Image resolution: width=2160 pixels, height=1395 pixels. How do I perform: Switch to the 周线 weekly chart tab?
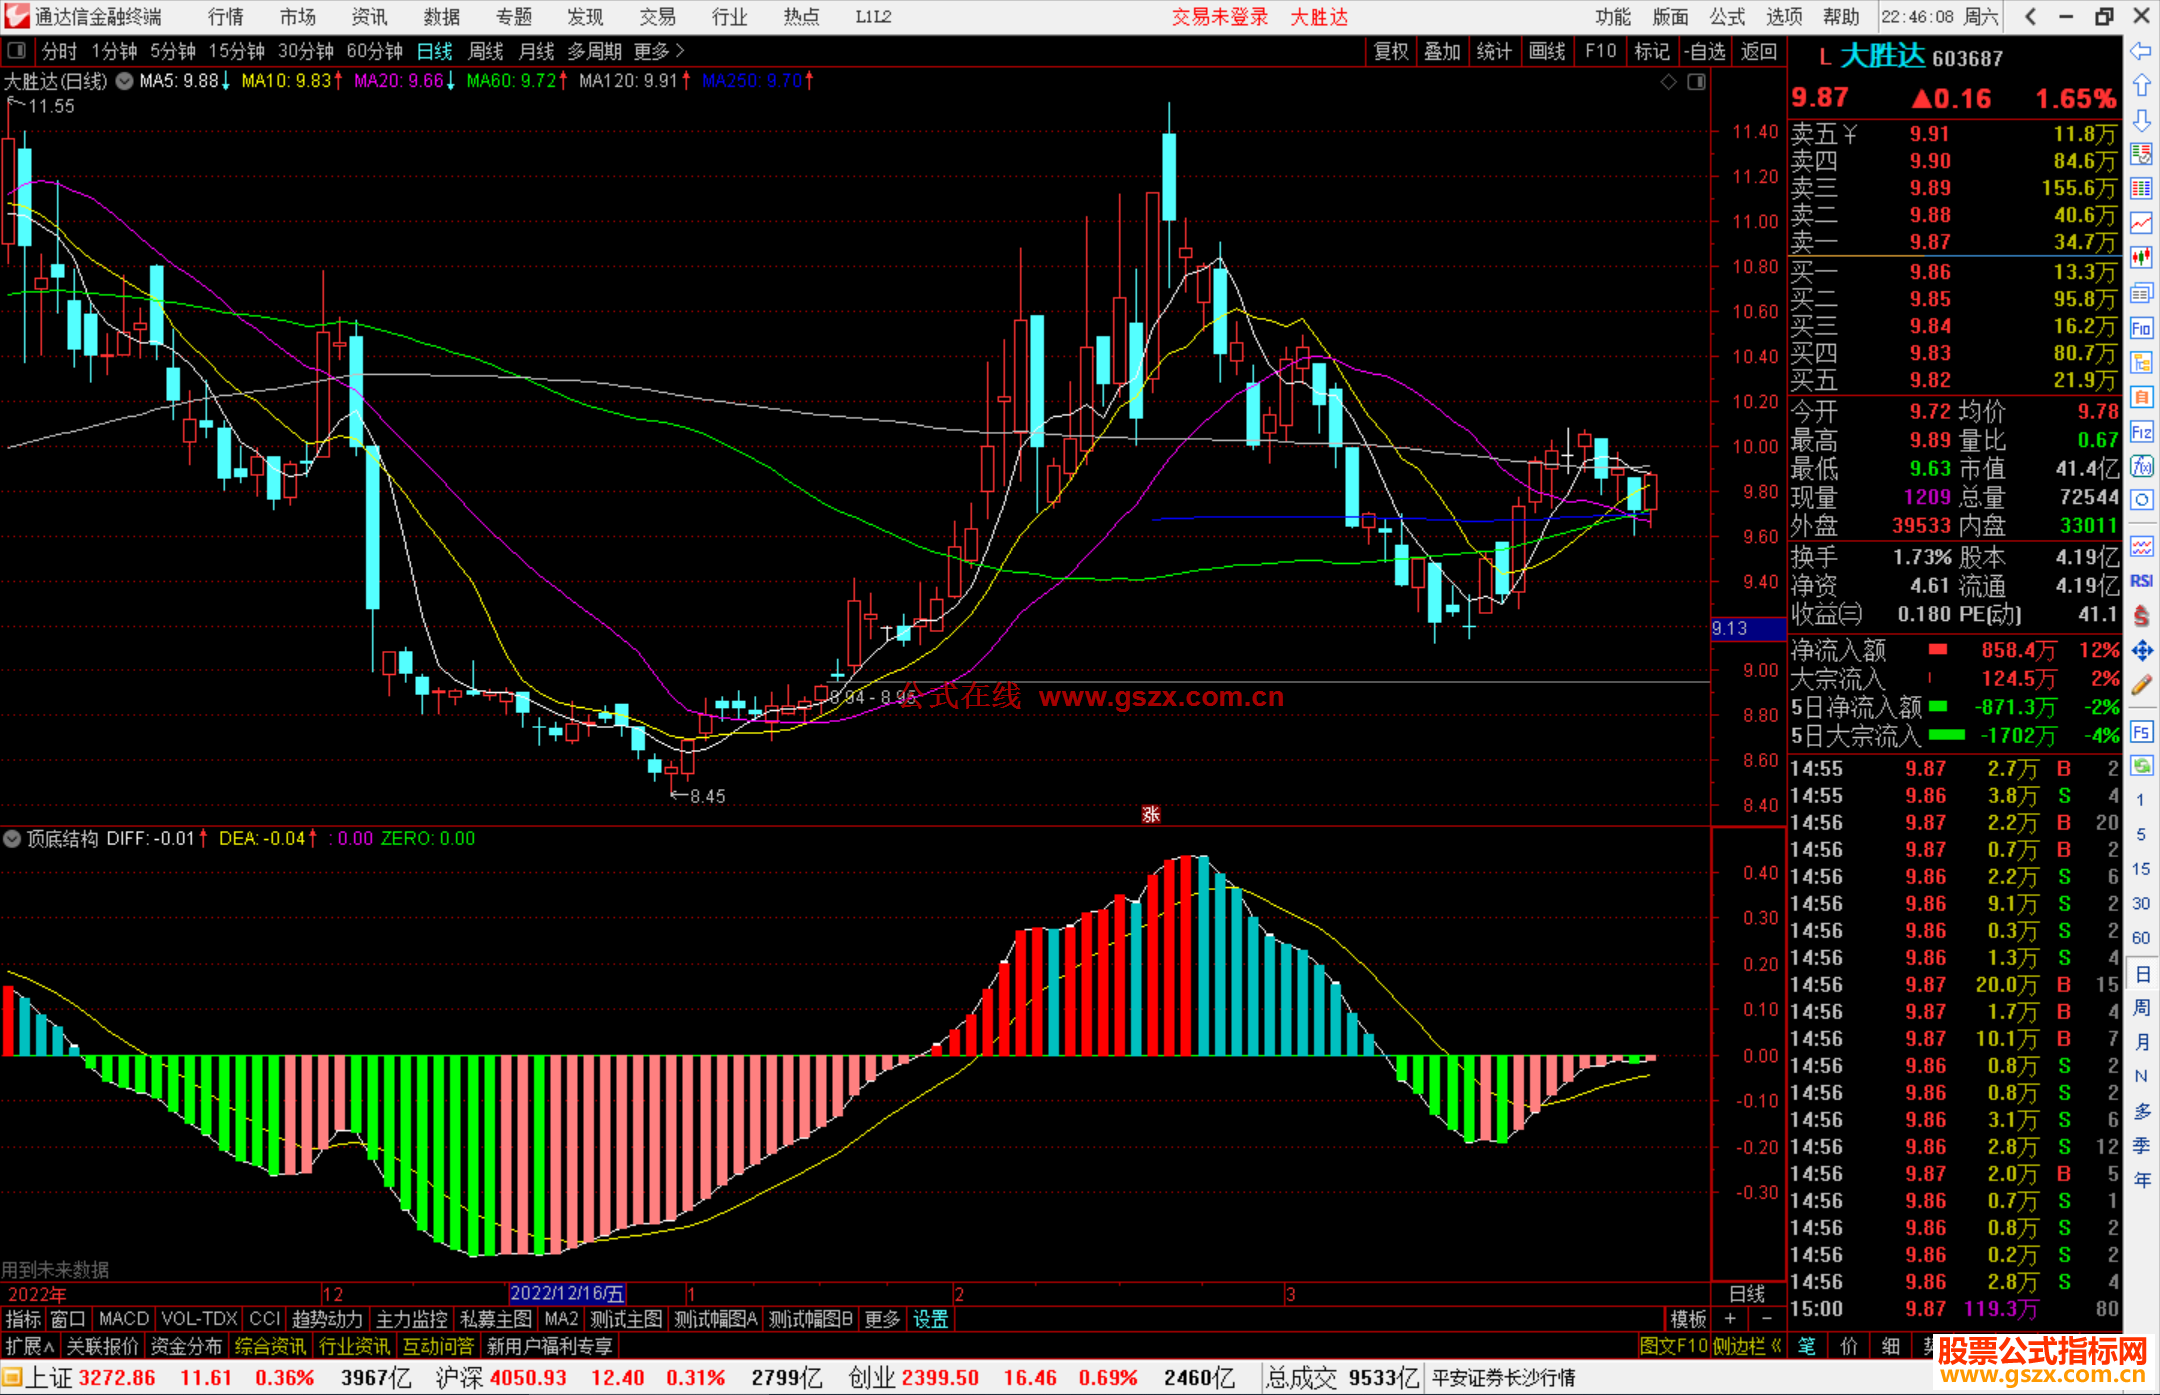pos(486,51)
